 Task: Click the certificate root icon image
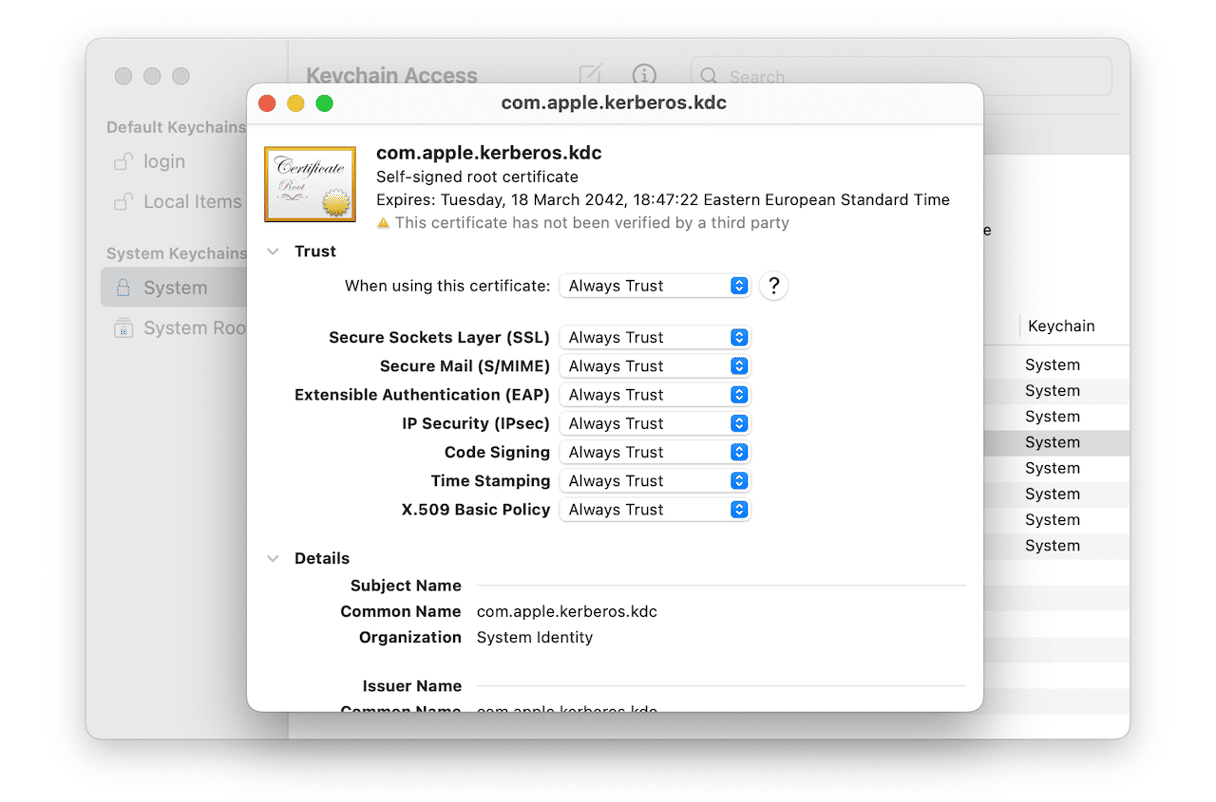[310, 184]
